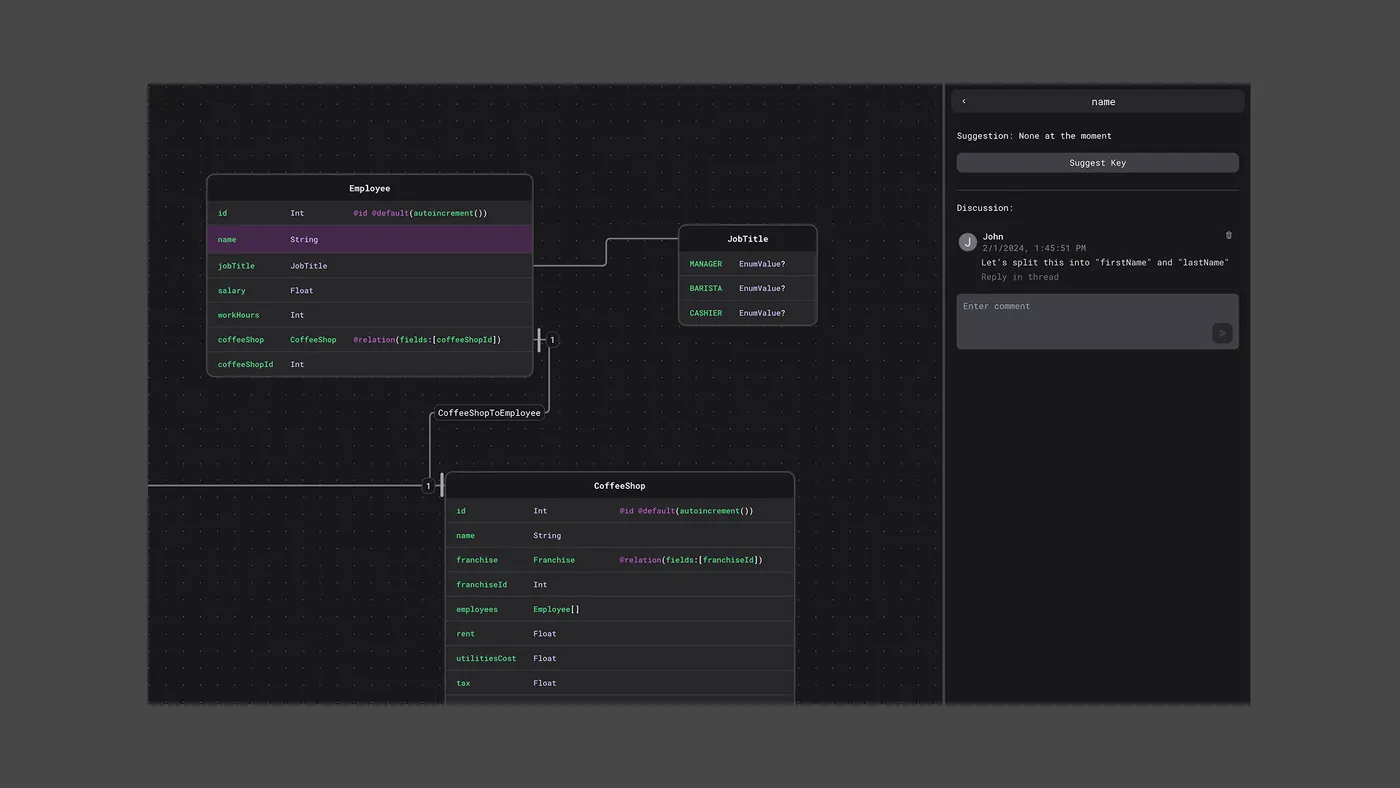Select the coffeeShopId Int field
Screen dimensions: 1400x788
coord(370,364)
